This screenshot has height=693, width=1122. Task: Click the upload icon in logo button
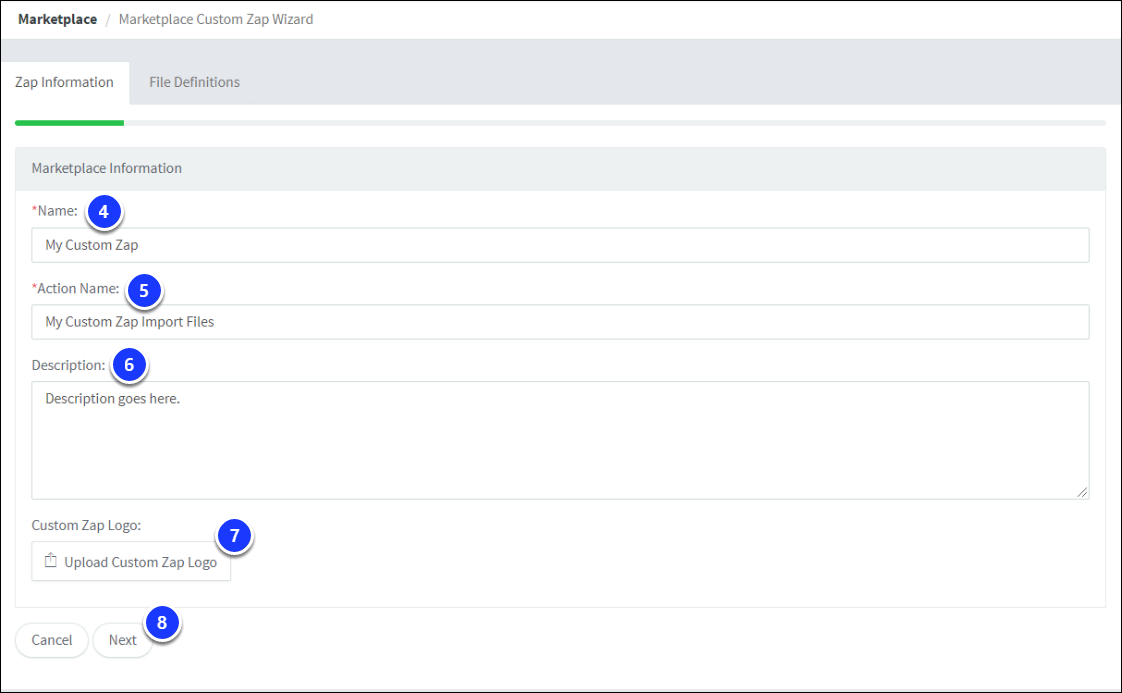(x=51, y=561)
